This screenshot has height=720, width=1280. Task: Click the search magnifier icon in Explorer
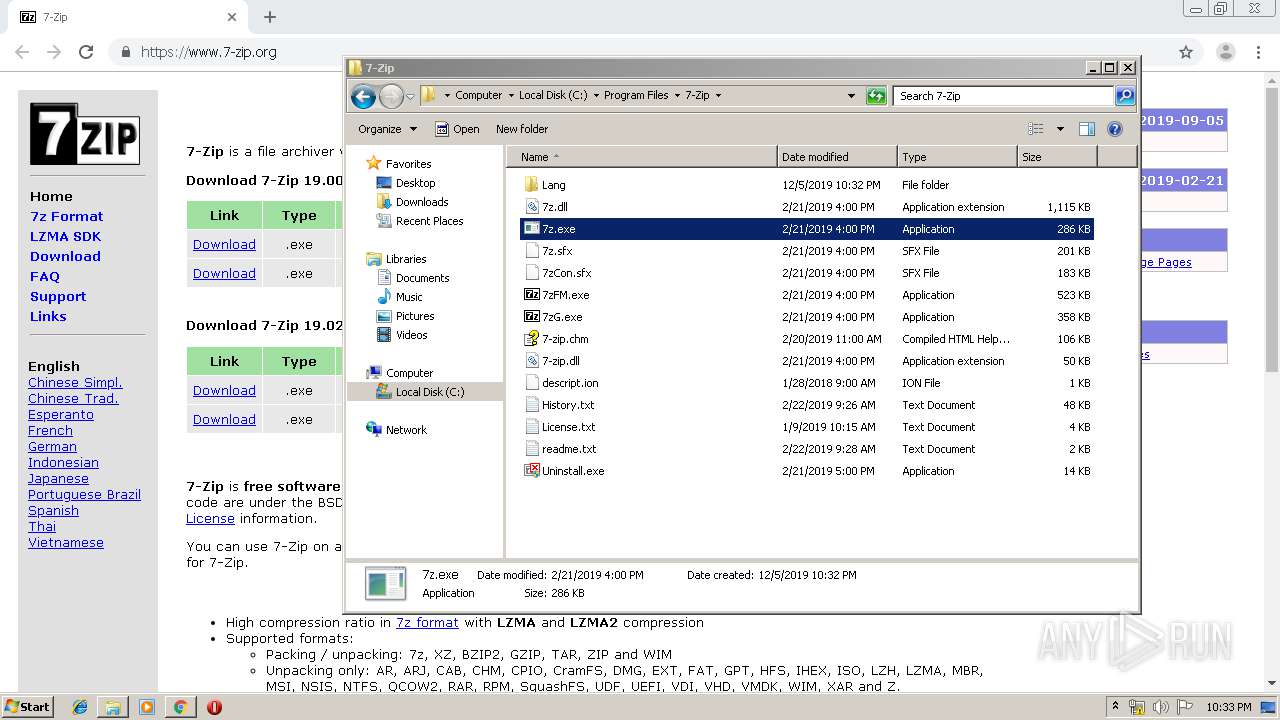1125,96
